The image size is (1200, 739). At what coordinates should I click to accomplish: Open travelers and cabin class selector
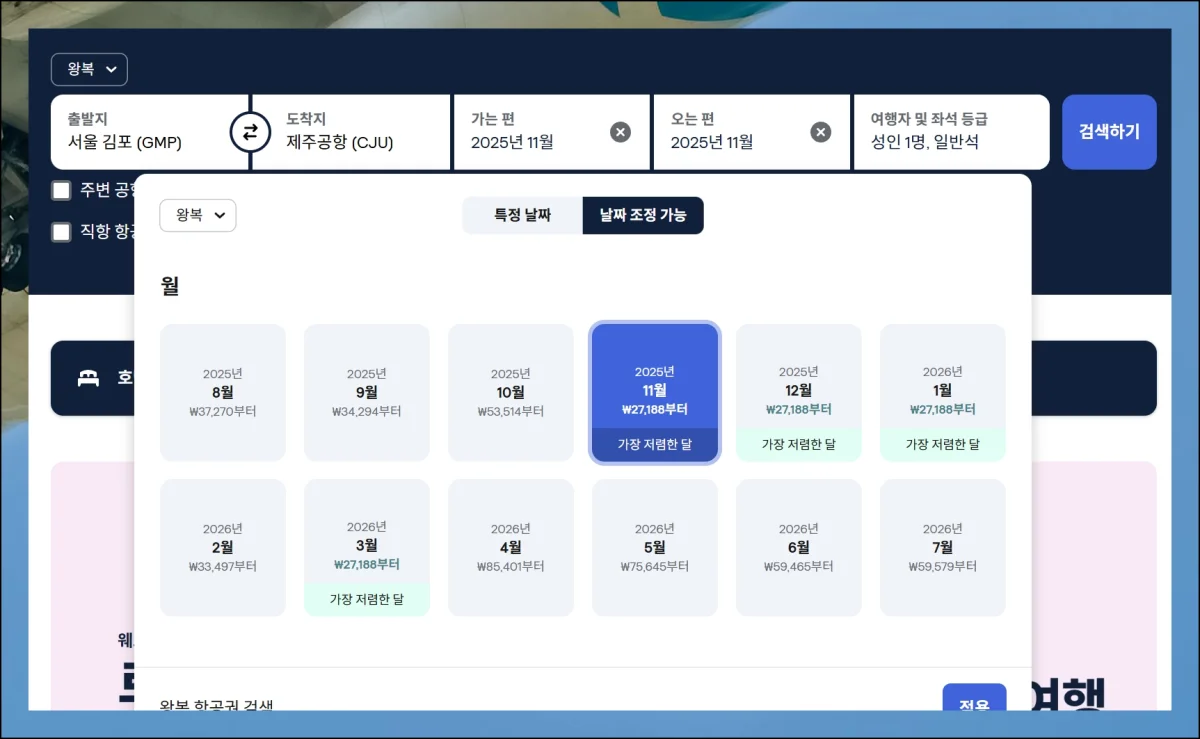(x=949, y=132)
